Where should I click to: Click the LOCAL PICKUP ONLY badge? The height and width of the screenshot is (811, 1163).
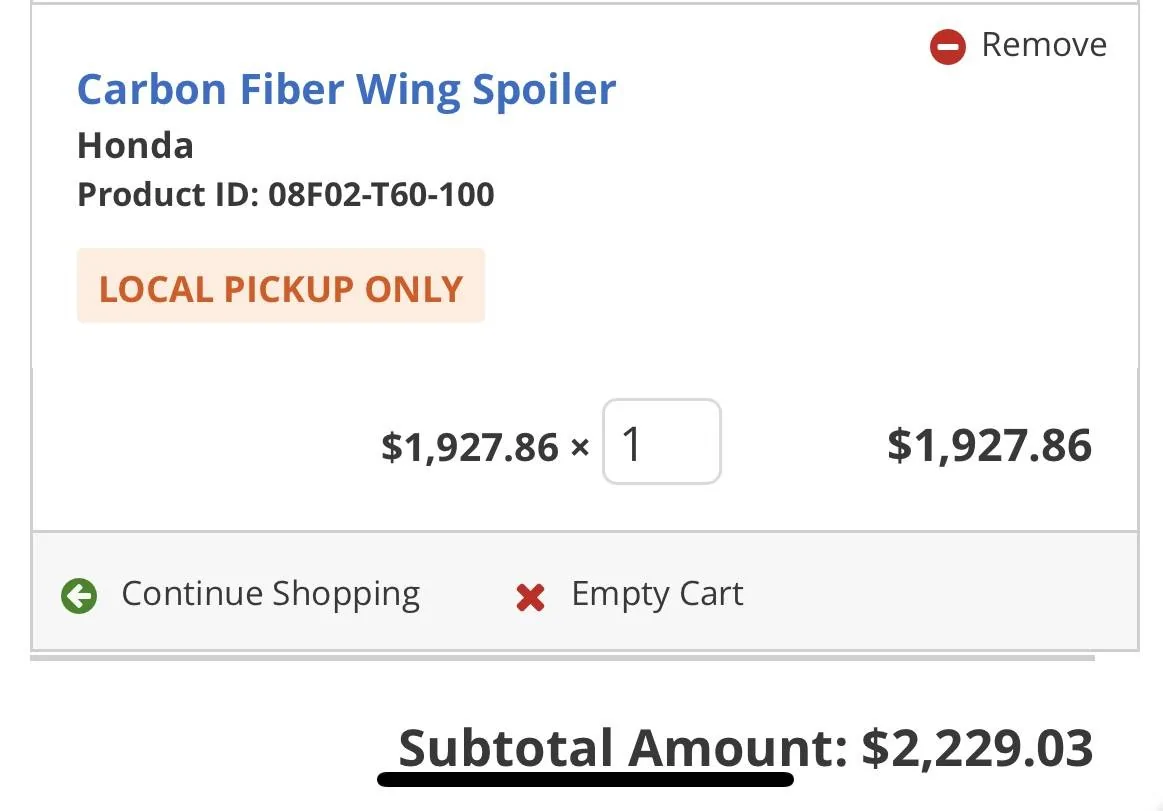click(x=281, y=287)
